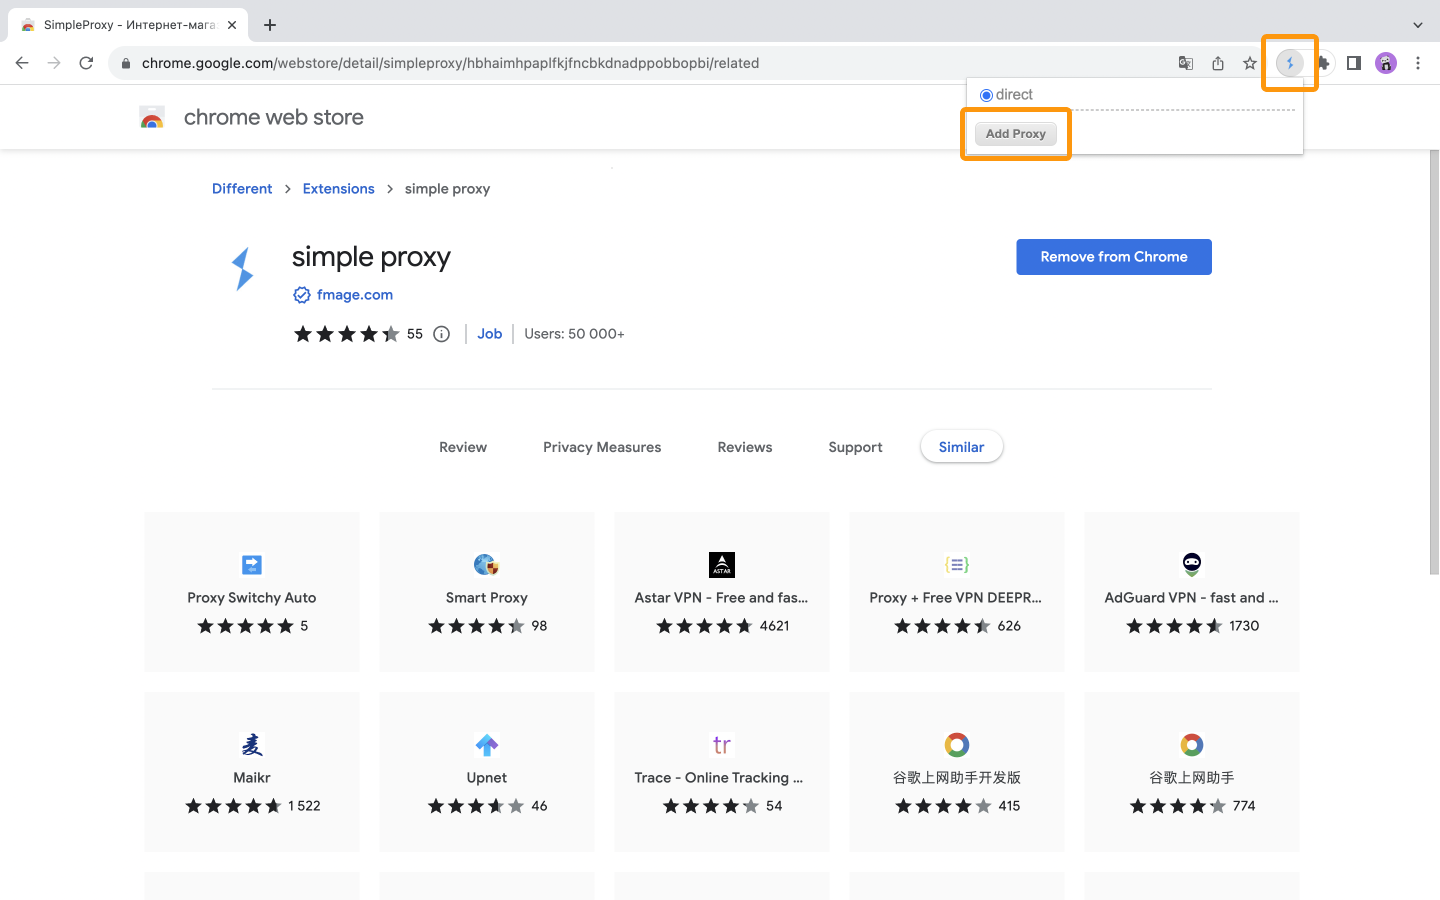Open the fmage.com publisher link
The width and height of the screenshot is (1440, 900).
(355, 295)
